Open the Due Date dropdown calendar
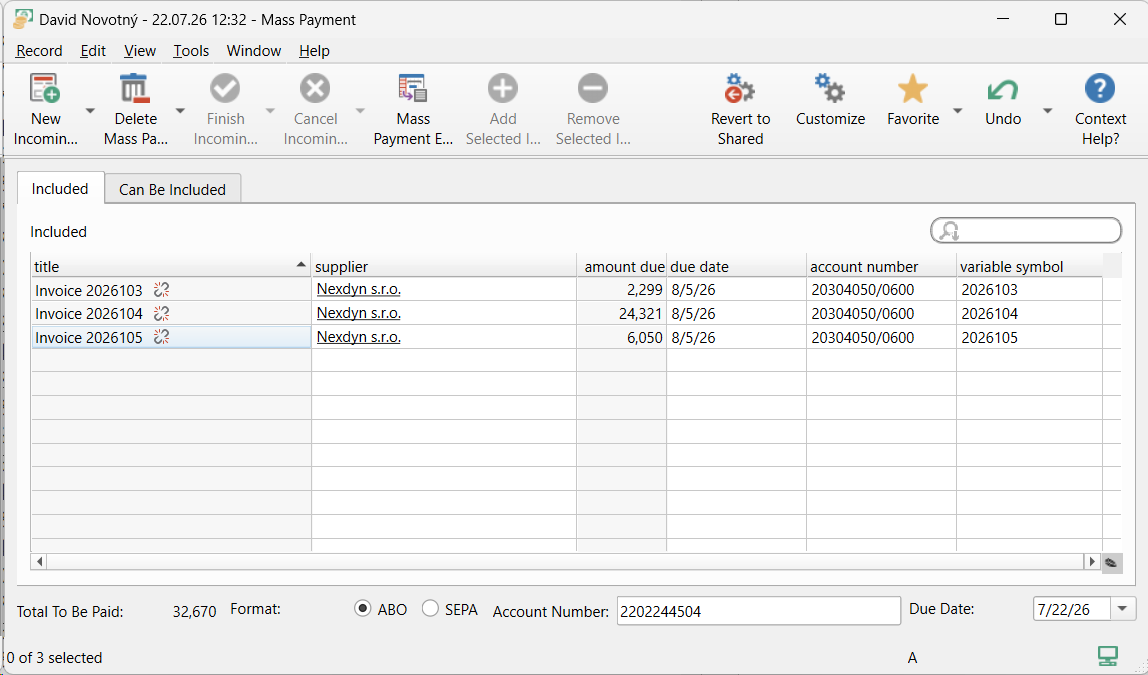Viewport: 1148px width, 675px height. click(1122, 608)
